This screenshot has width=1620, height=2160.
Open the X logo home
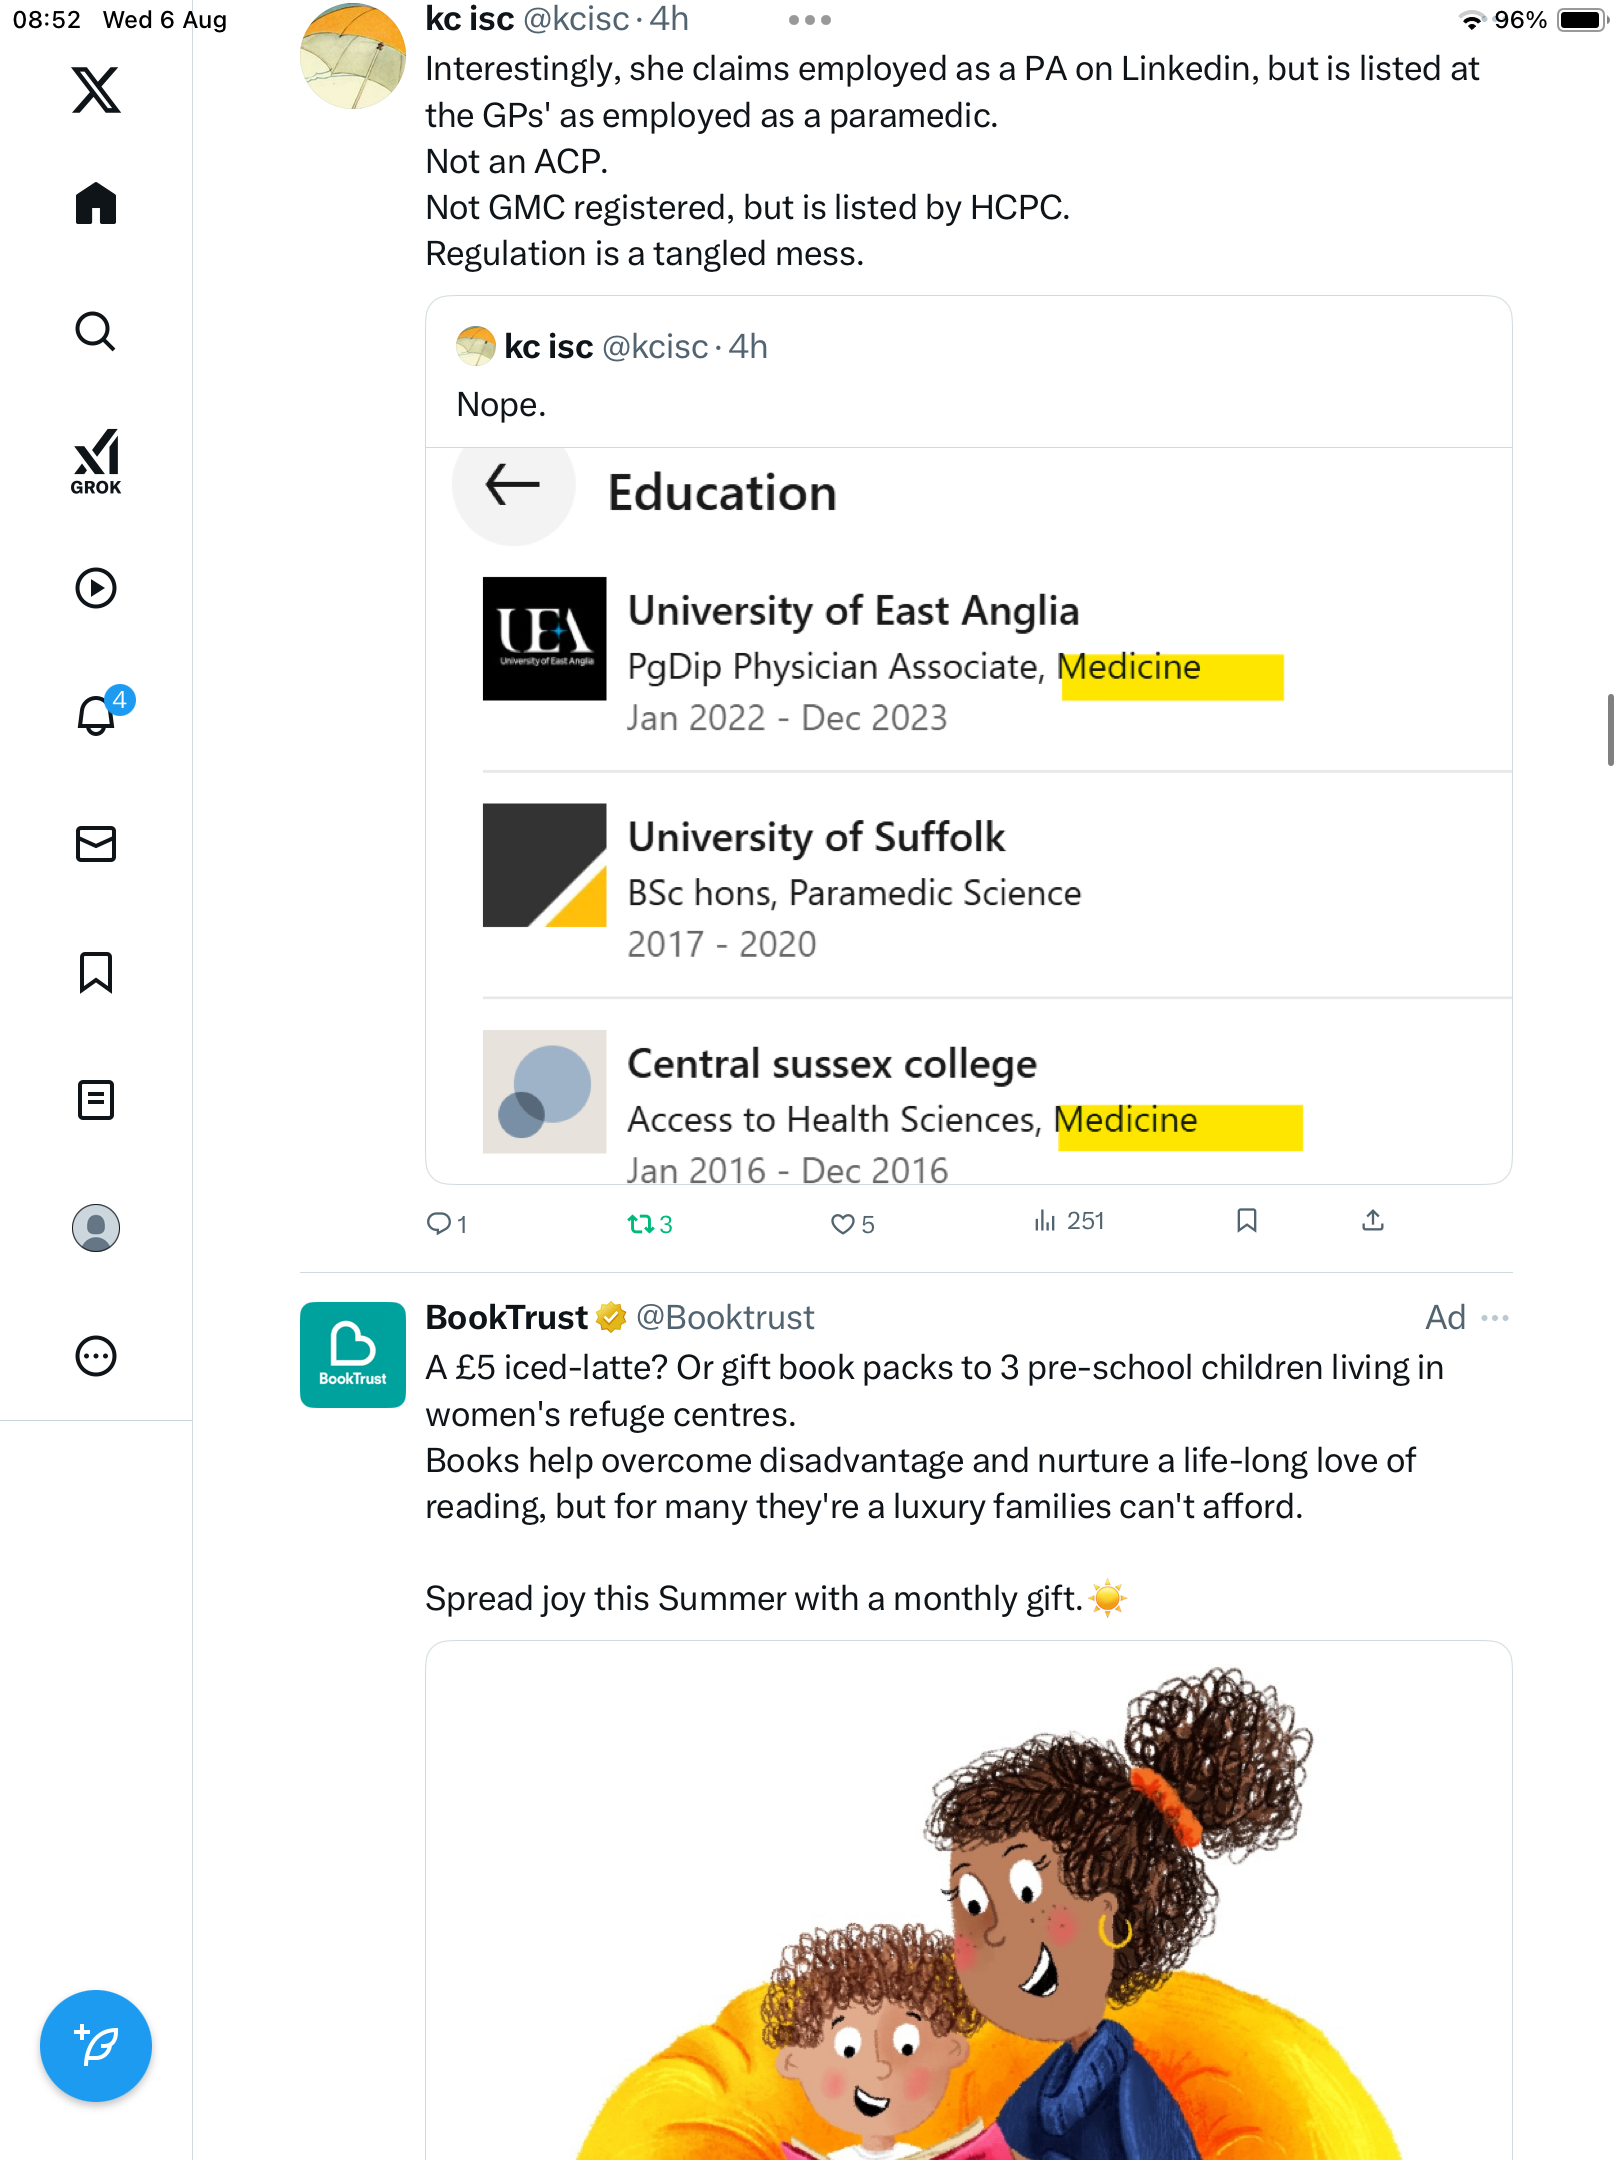pos(96,90)
